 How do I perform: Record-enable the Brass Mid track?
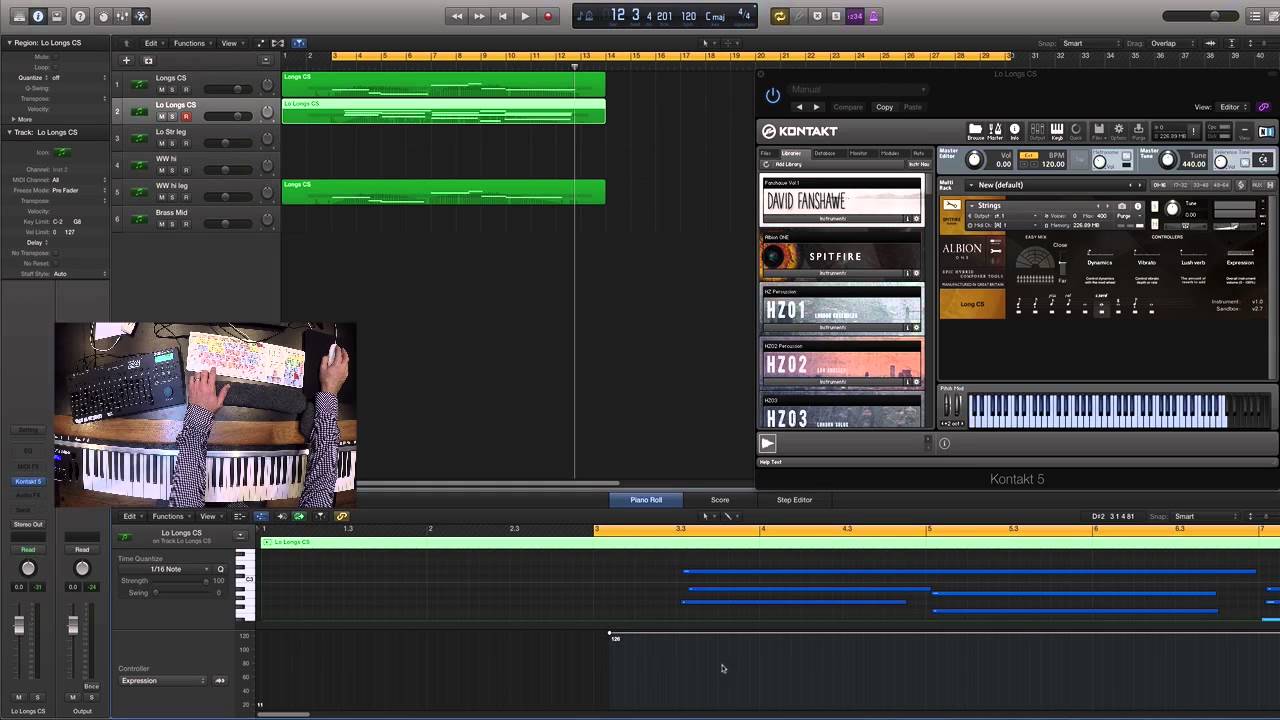[185, 224]
